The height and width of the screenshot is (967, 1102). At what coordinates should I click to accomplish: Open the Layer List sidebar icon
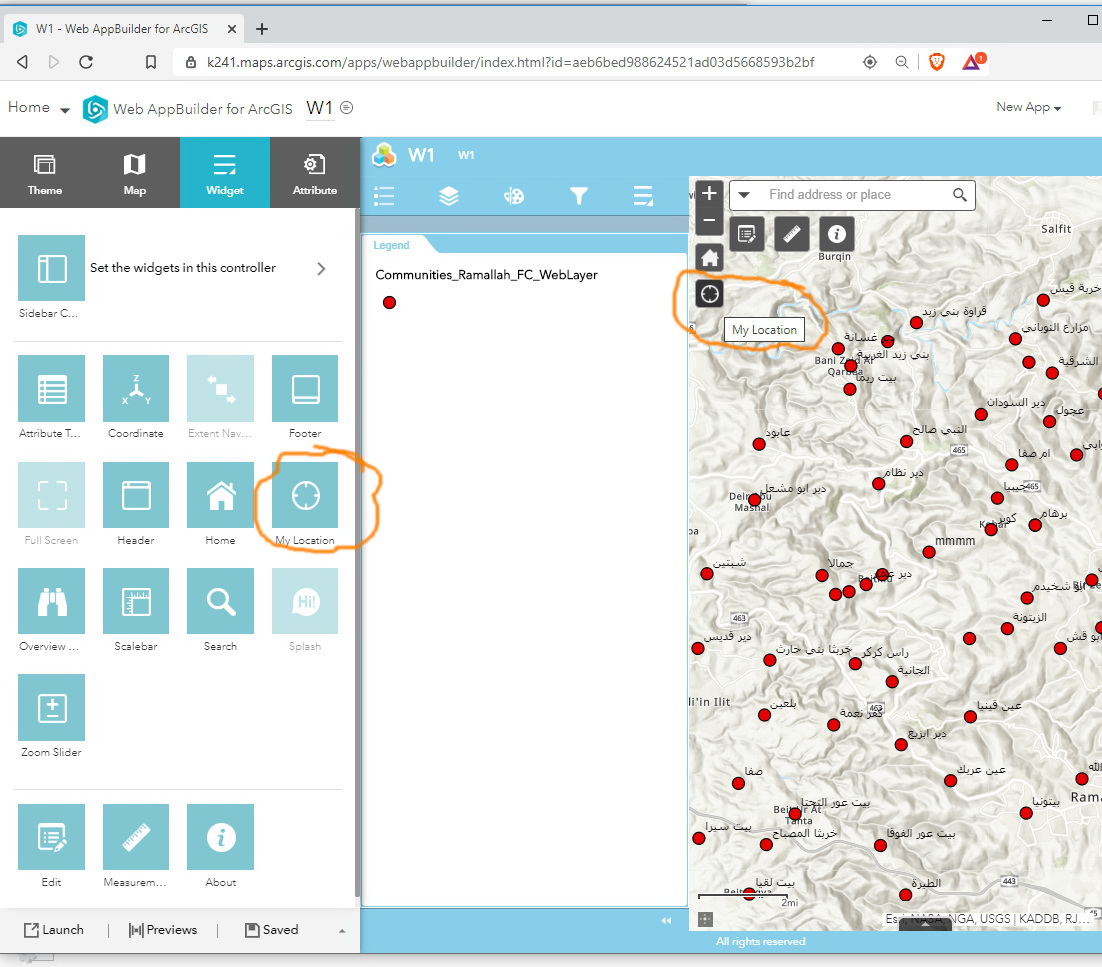tap(448, 196)
